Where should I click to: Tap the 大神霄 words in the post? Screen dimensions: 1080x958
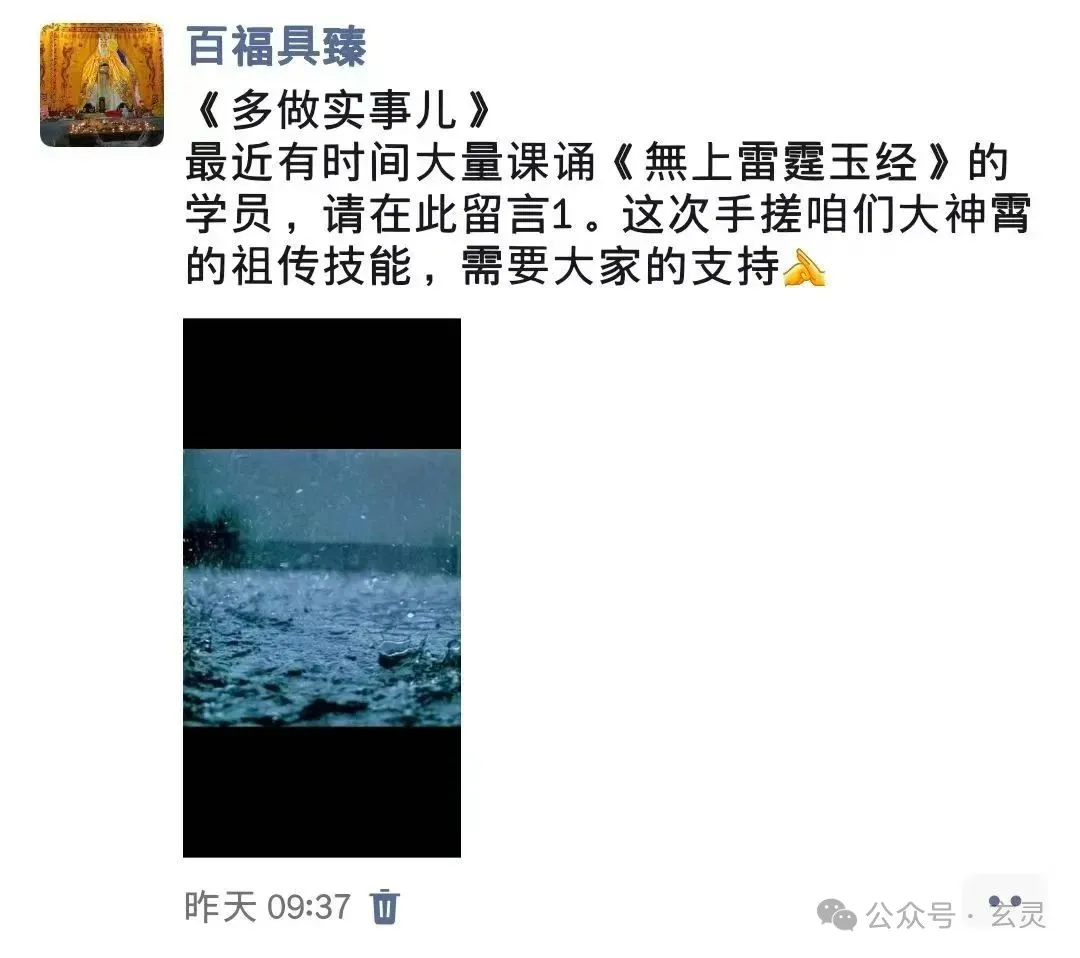point(964,215)
